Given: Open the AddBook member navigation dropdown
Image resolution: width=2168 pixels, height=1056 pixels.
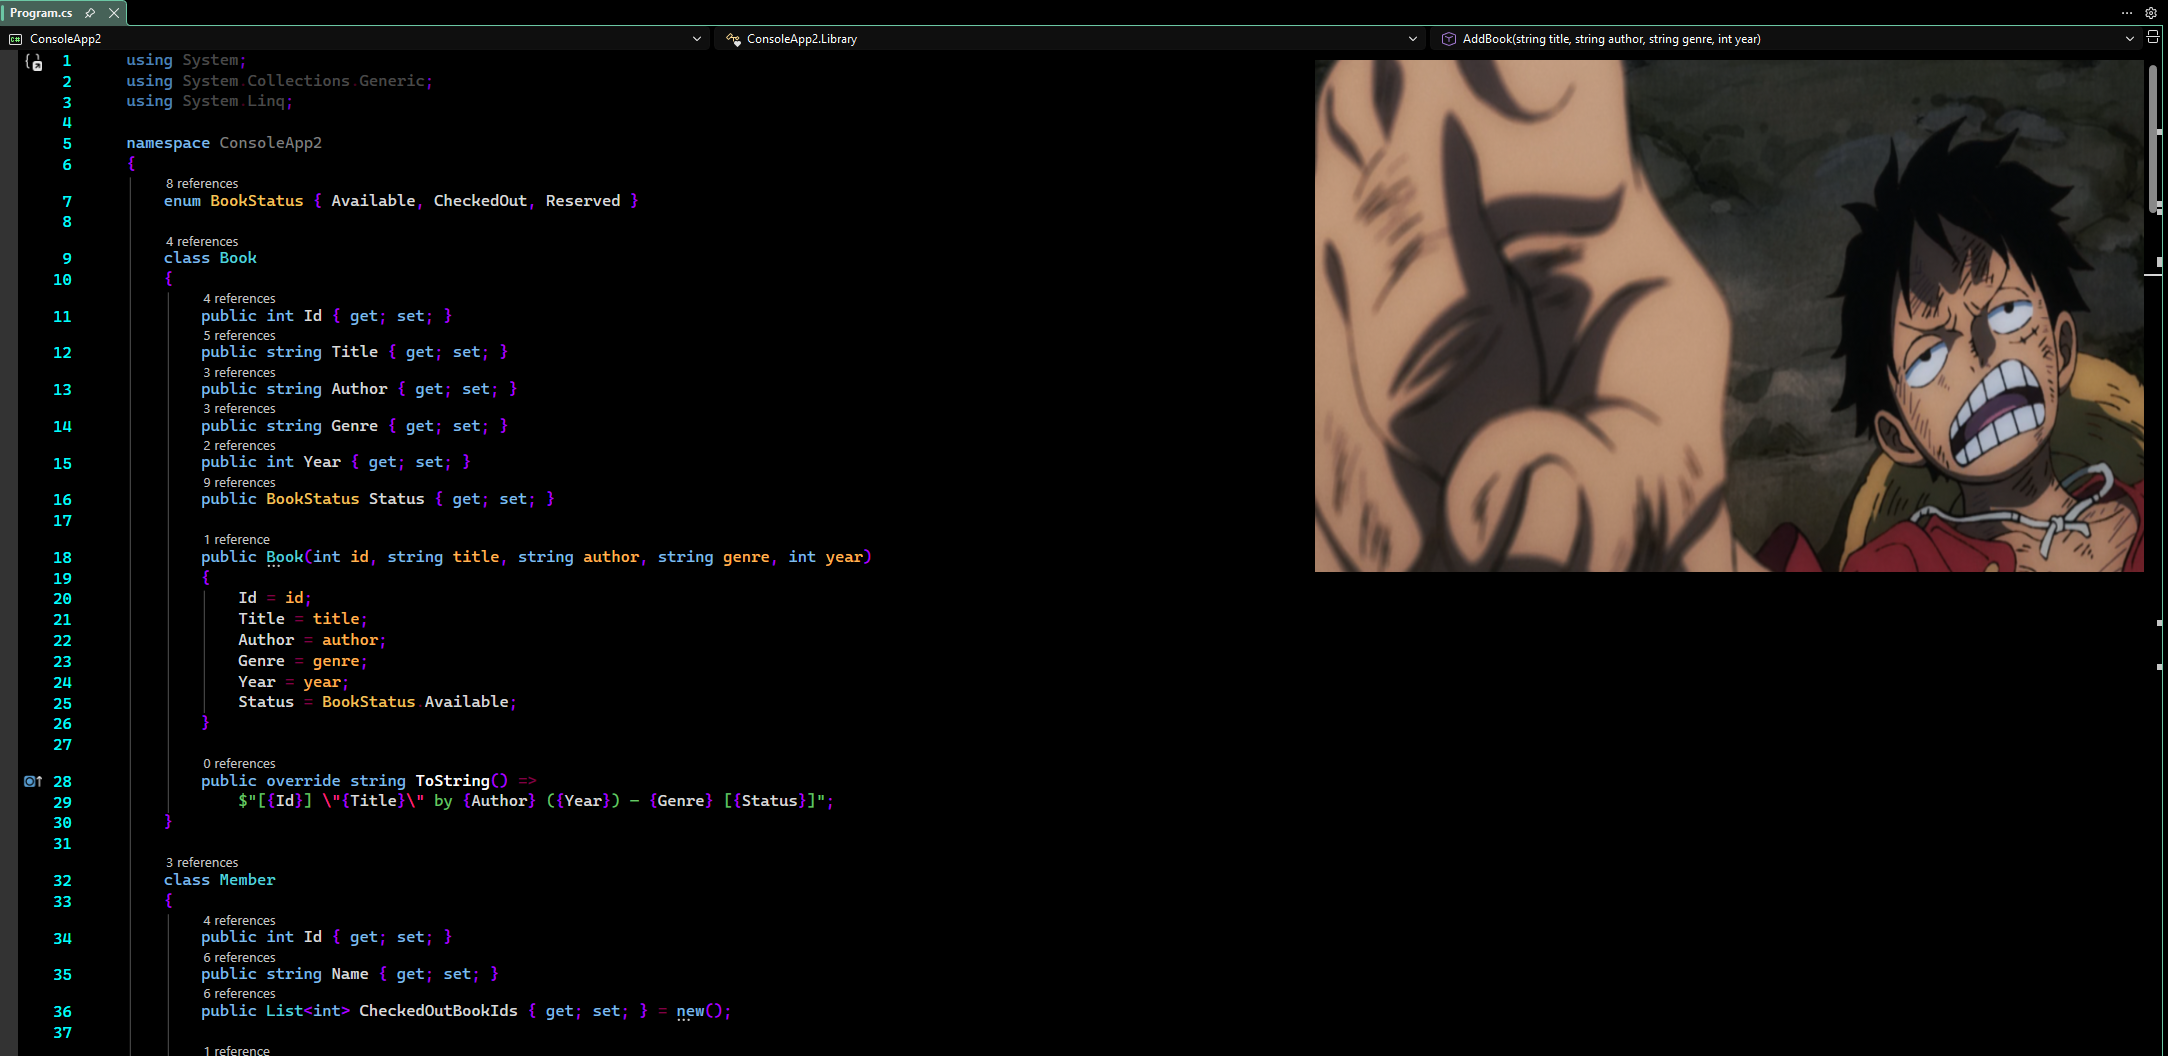Looking at the screenshot, I should click(2130, 38).
